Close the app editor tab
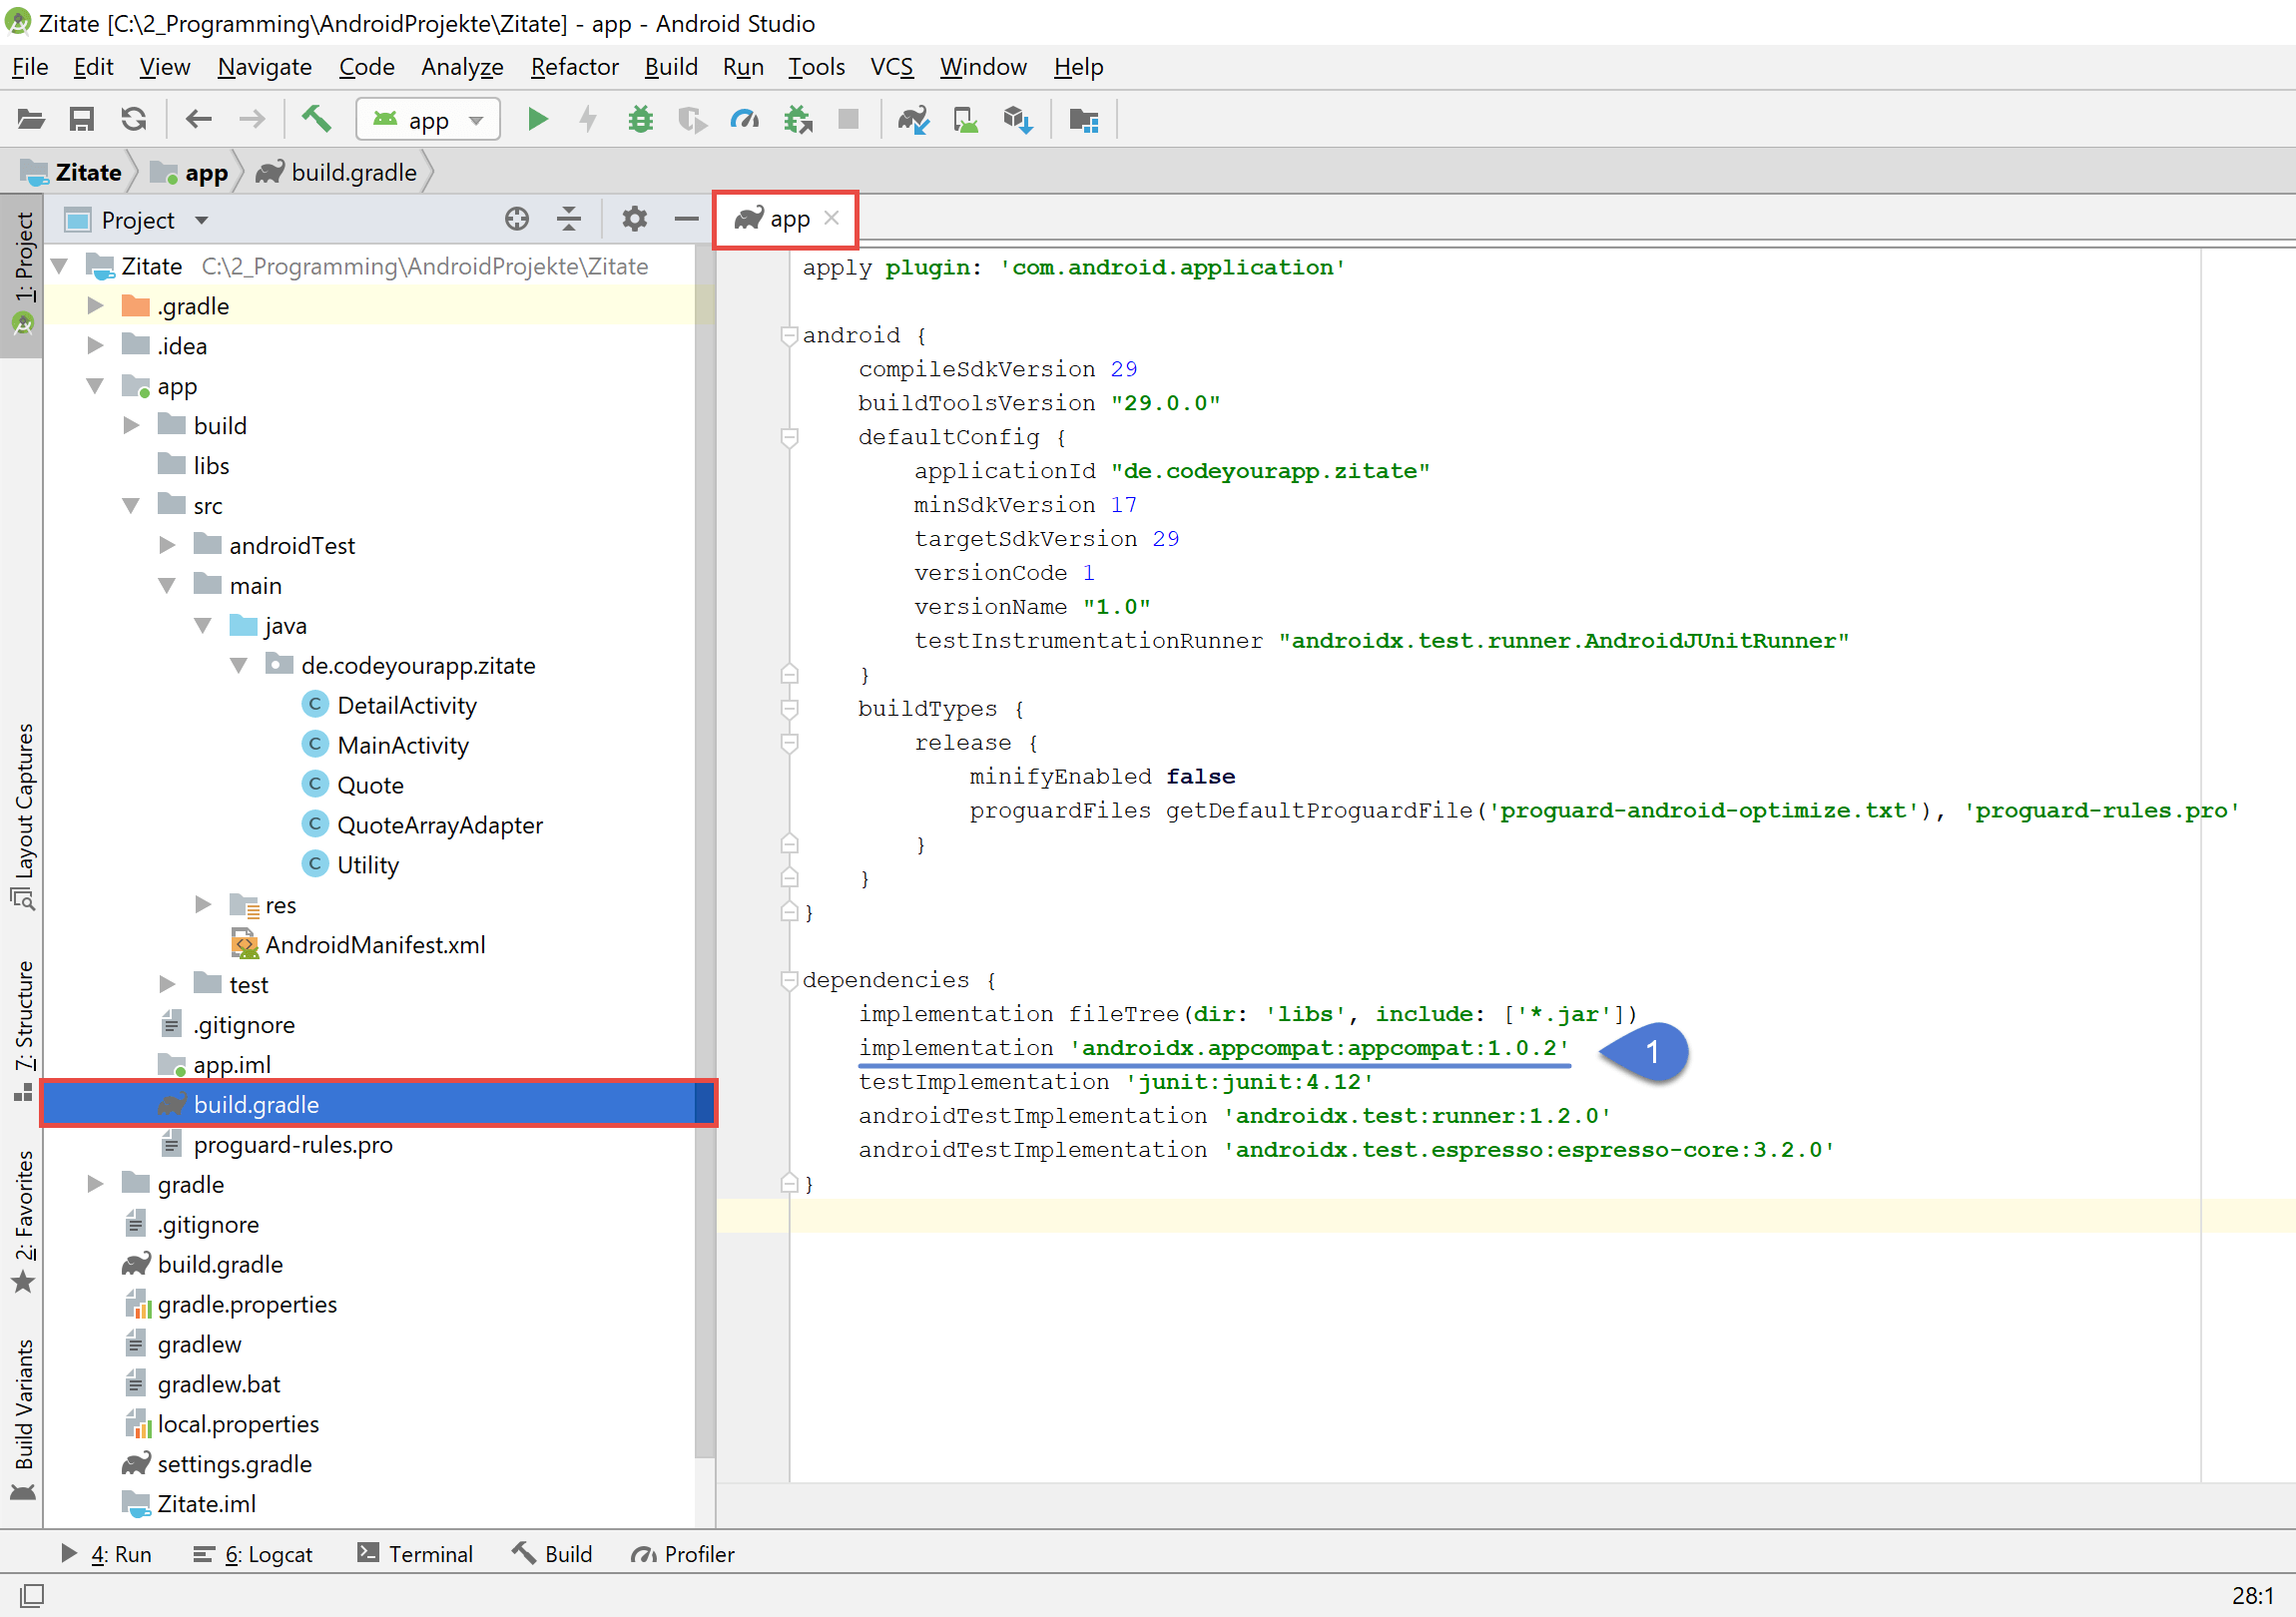The image size is (2296, 1617). click(x=832, y=218)
